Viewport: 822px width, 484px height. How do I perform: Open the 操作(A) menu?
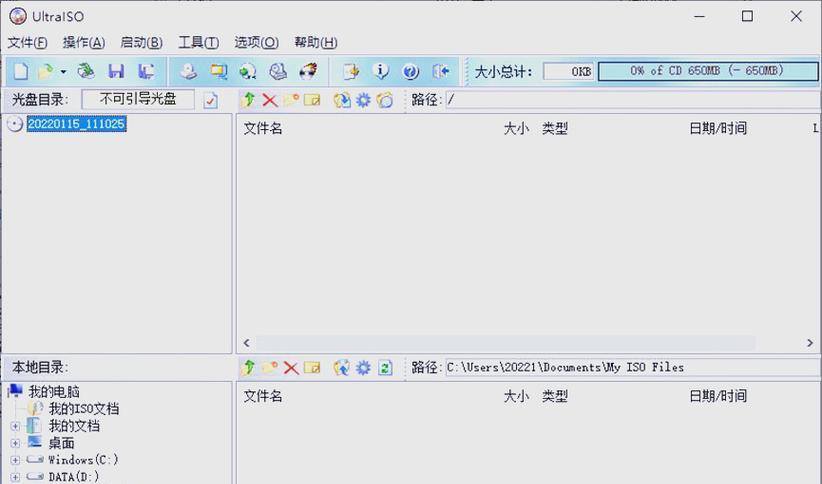(x=84, y=42)
